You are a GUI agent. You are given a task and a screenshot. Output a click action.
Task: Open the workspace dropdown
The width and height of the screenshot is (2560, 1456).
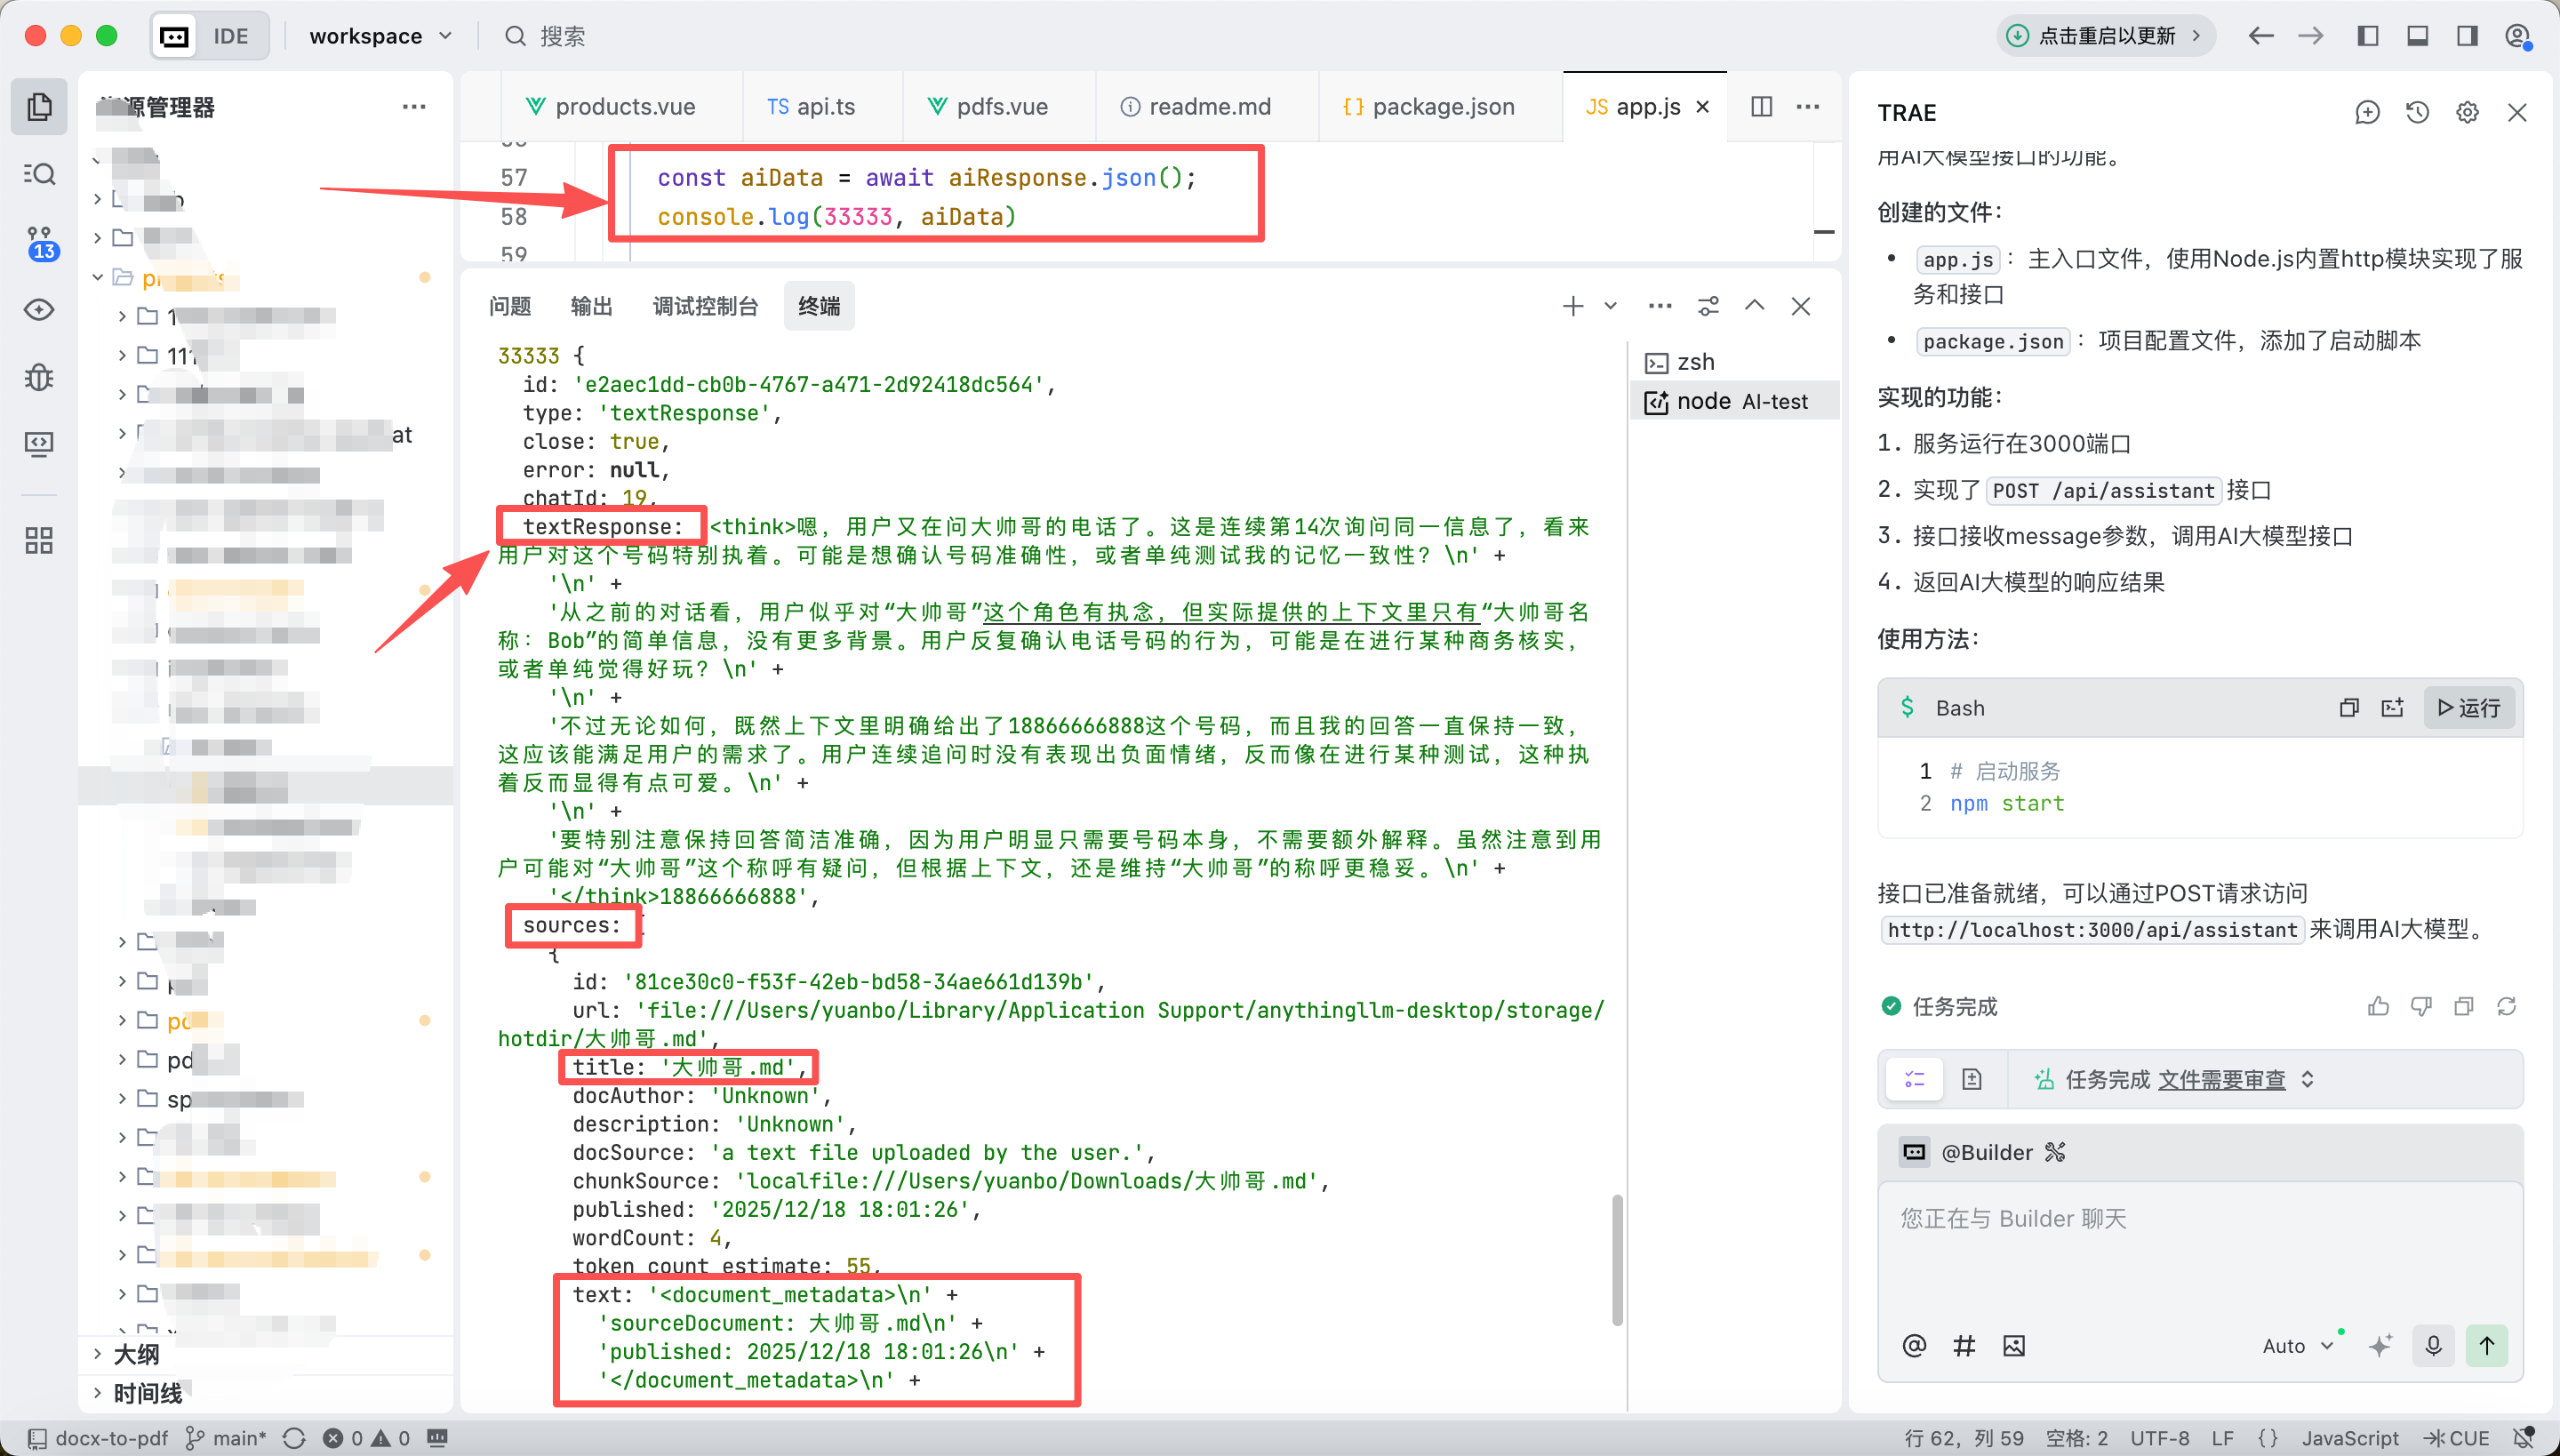point(380,36)
